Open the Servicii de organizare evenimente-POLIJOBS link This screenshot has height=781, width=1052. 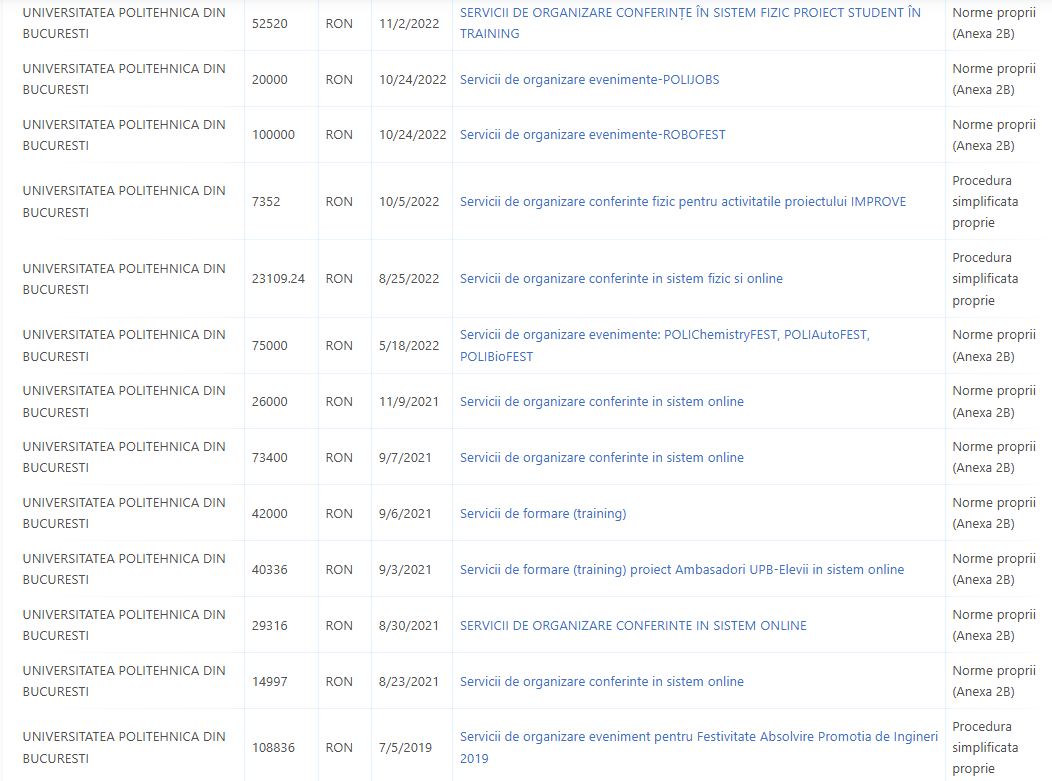click(x=589, y=79)
